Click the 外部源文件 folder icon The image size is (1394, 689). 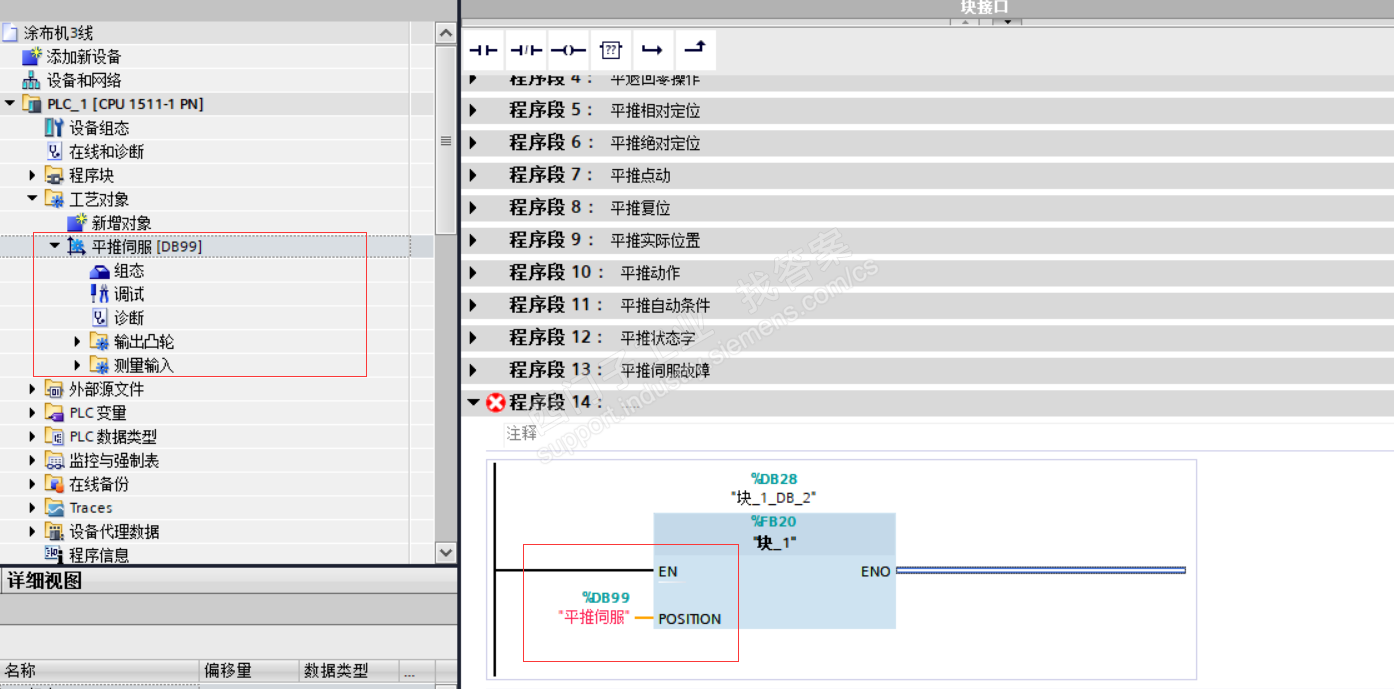pos(54,389)
